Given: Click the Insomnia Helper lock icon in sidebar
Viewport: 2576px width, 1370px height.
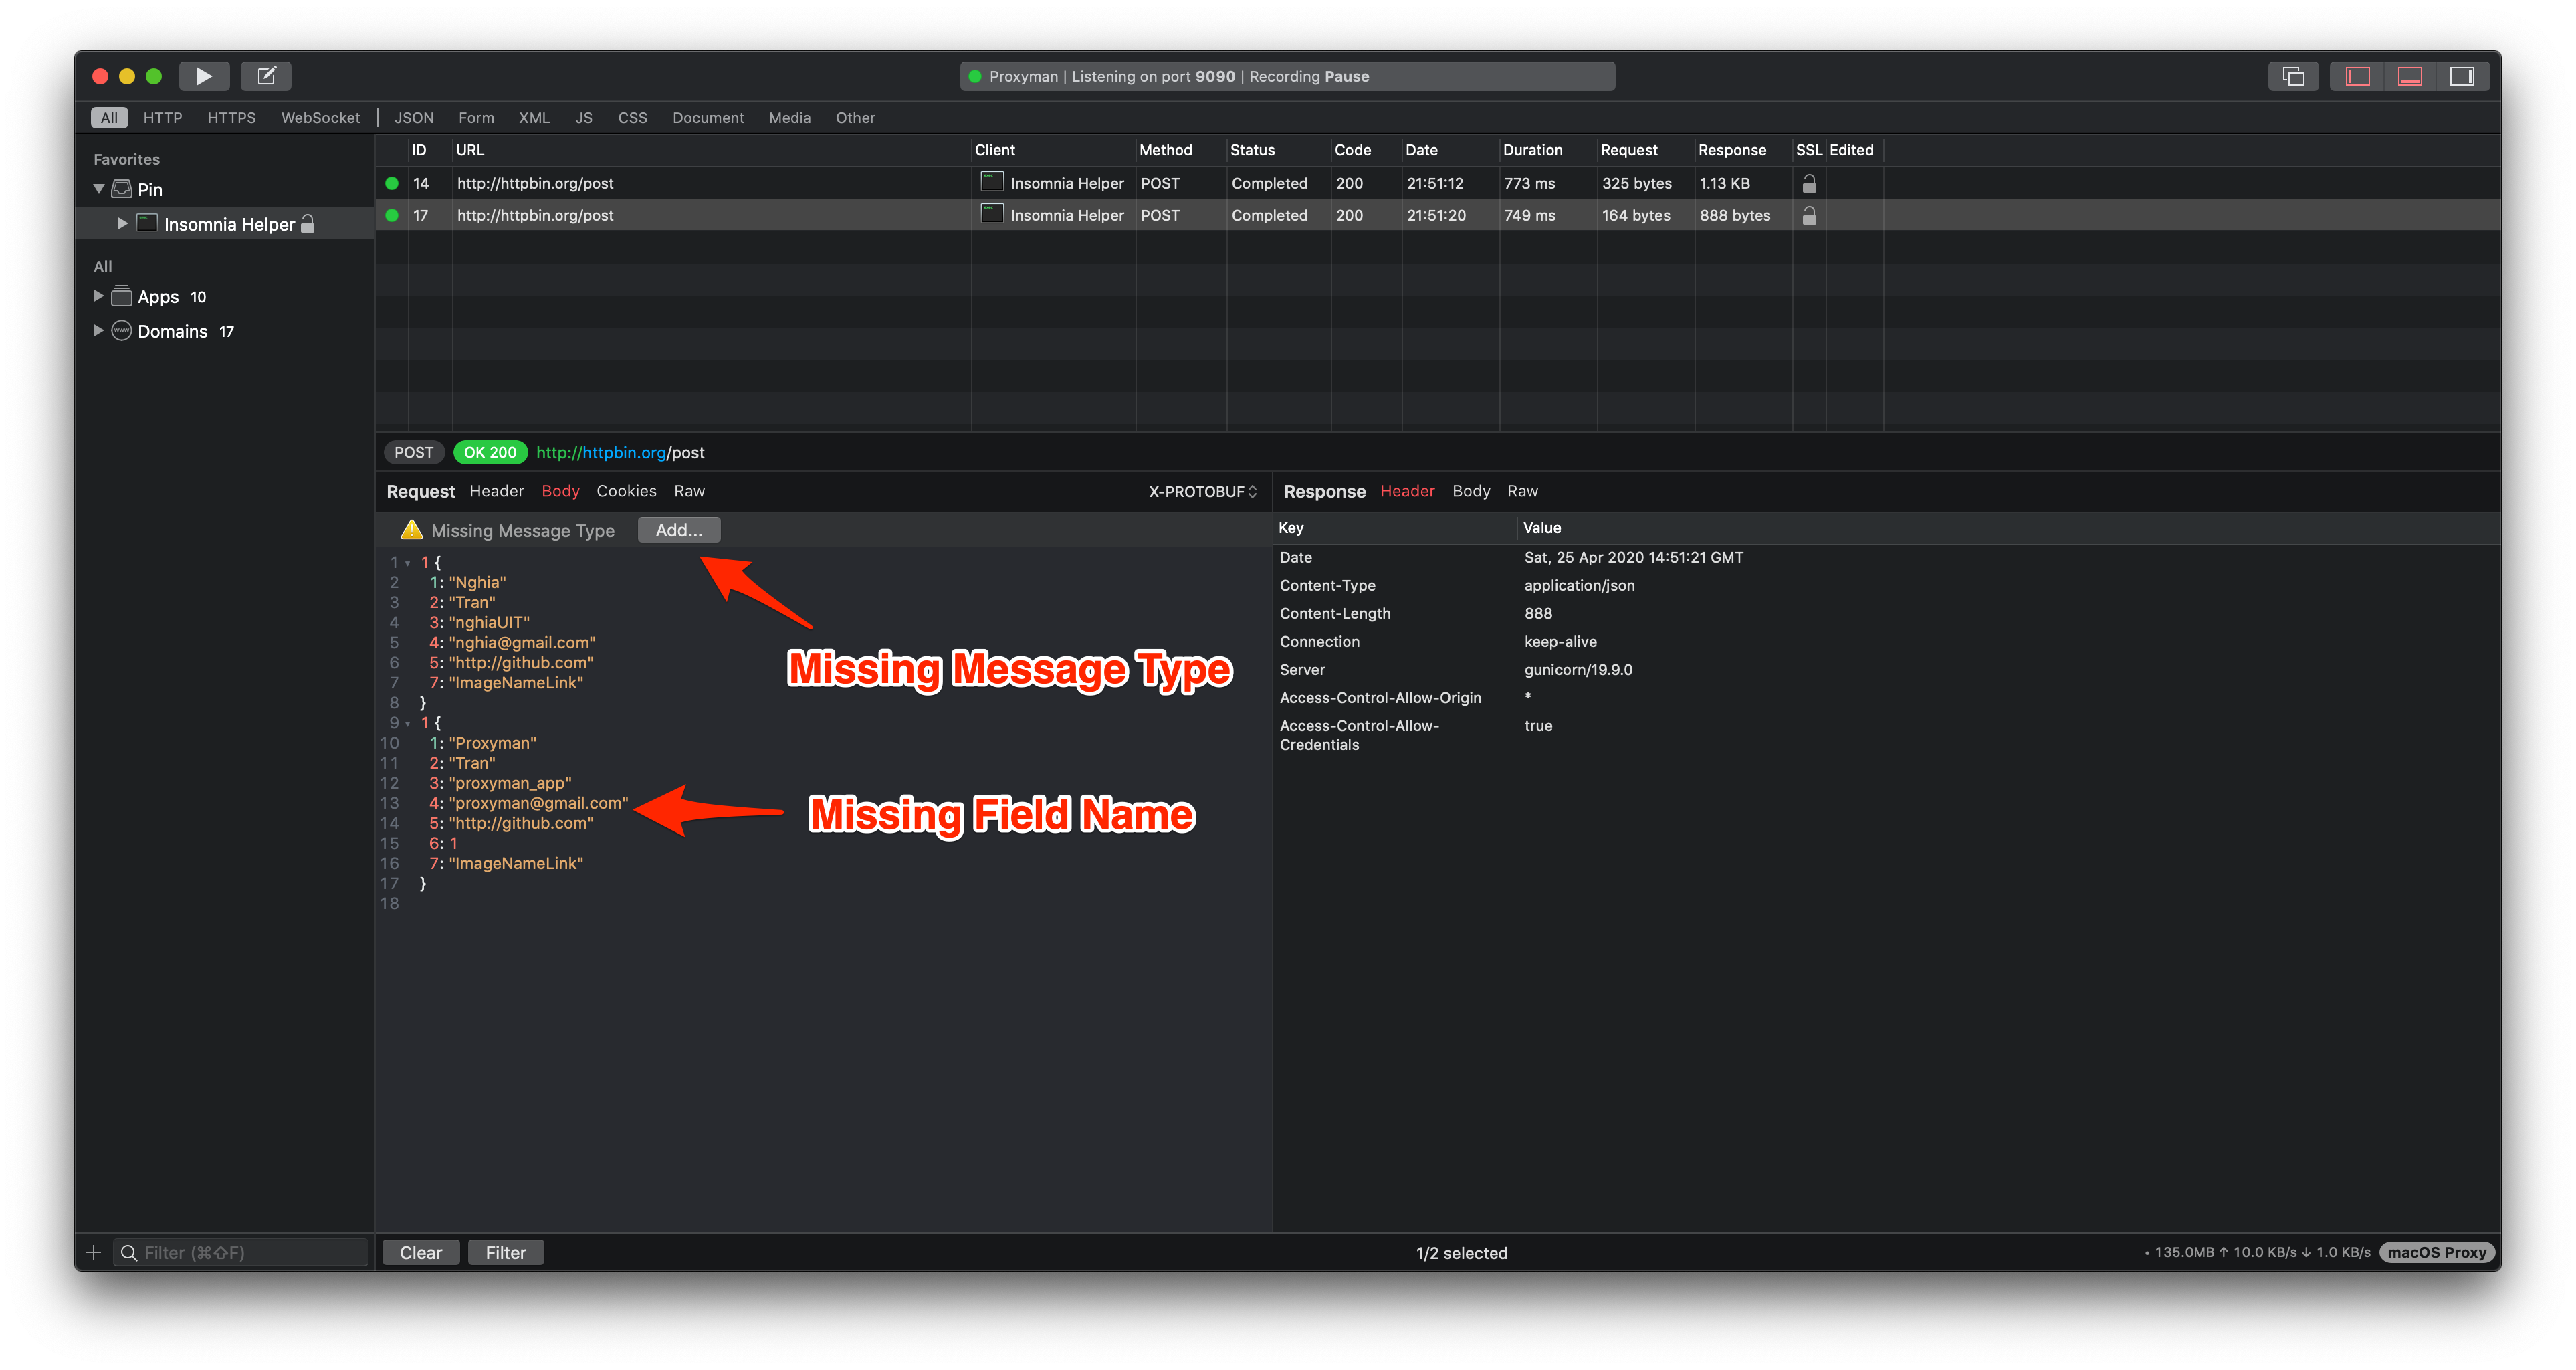Looking at the screenshot, I should 308,224.
